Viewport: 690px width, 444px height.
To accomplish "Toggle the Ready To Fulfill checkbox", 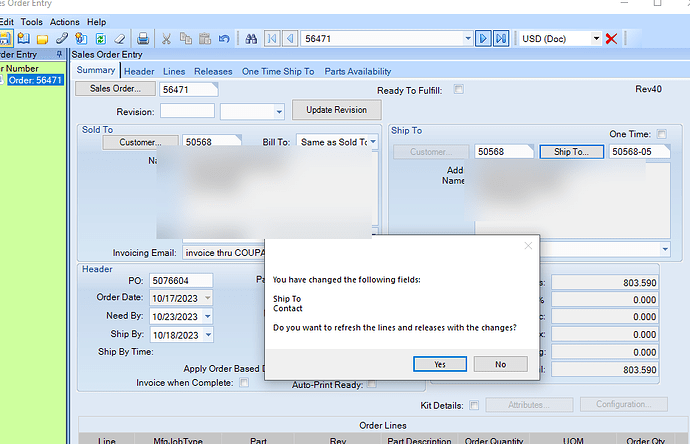I will tap(459, 89).
